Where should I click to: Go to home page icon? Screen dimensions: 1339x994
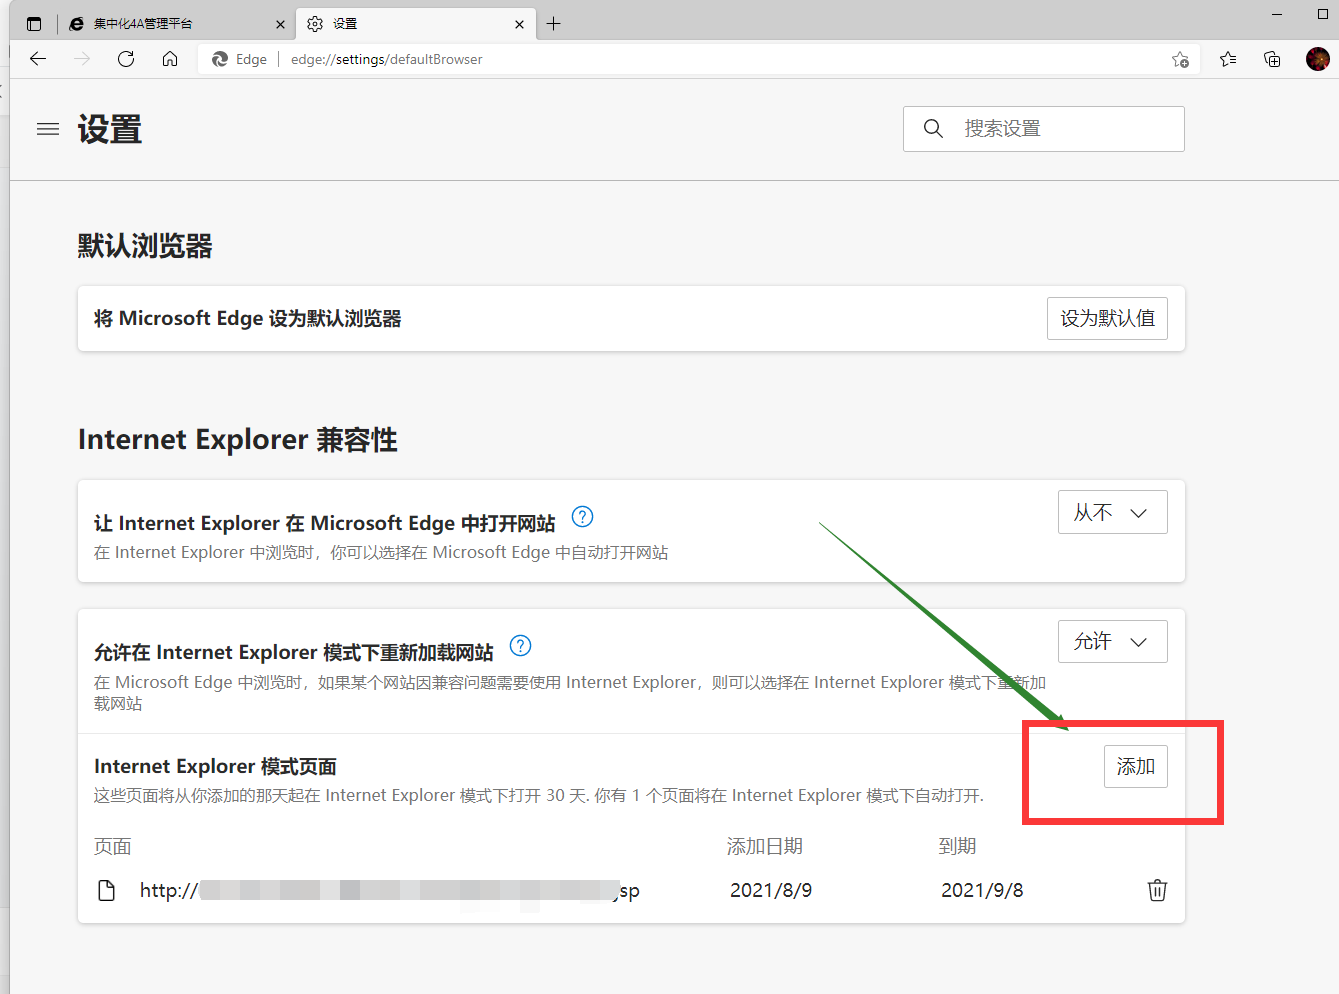(170, 59)
